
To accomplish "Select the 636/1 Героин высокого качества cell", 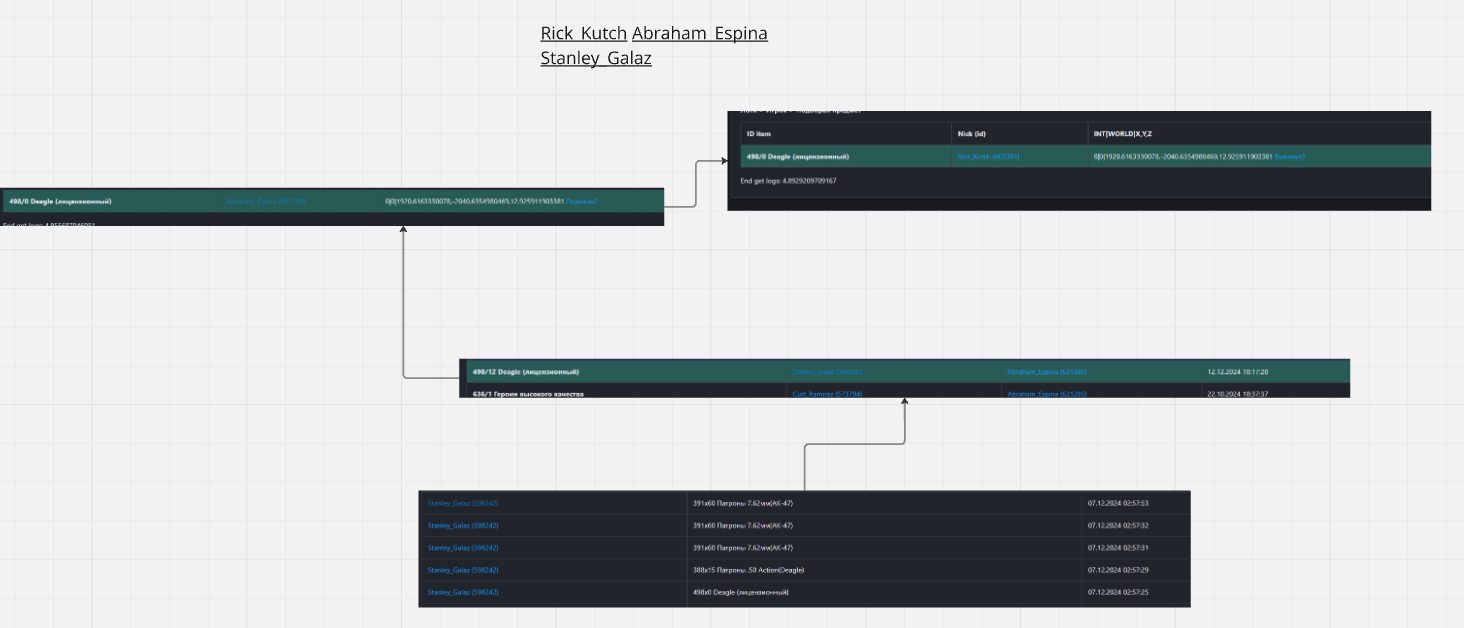I will tap(528, 394).
